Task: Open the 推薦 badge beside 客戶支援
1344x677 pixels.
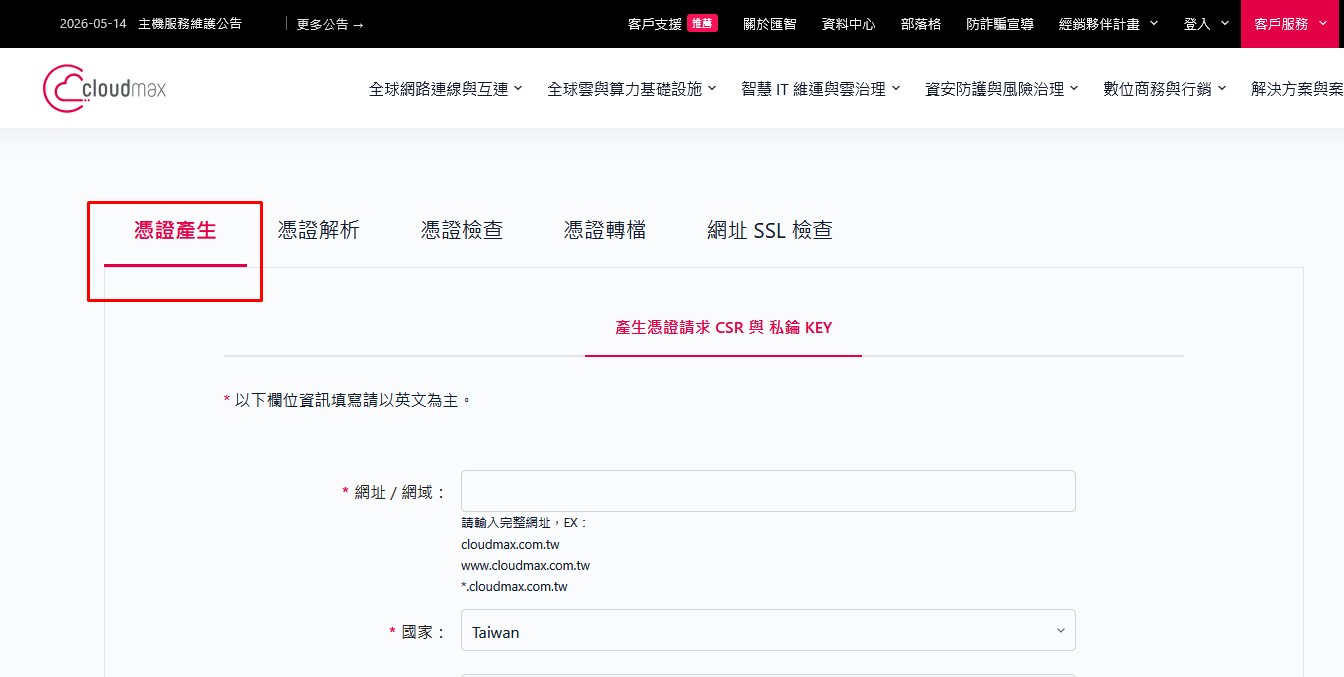Action: tap(702, 23)
